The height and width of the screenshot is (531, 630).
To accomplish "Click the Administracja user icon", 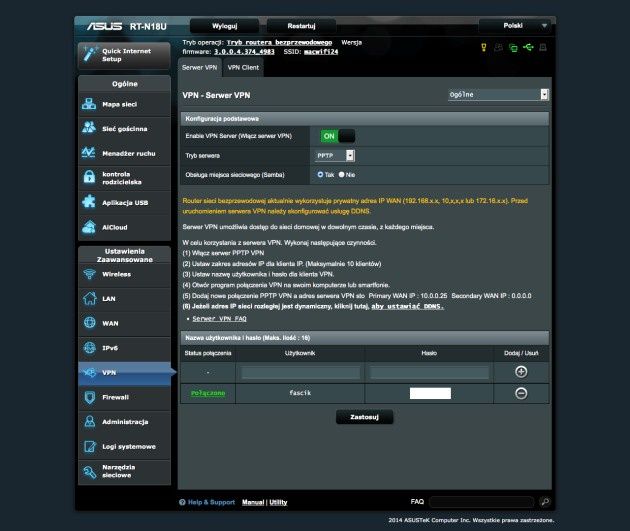I will pos(89,421).
